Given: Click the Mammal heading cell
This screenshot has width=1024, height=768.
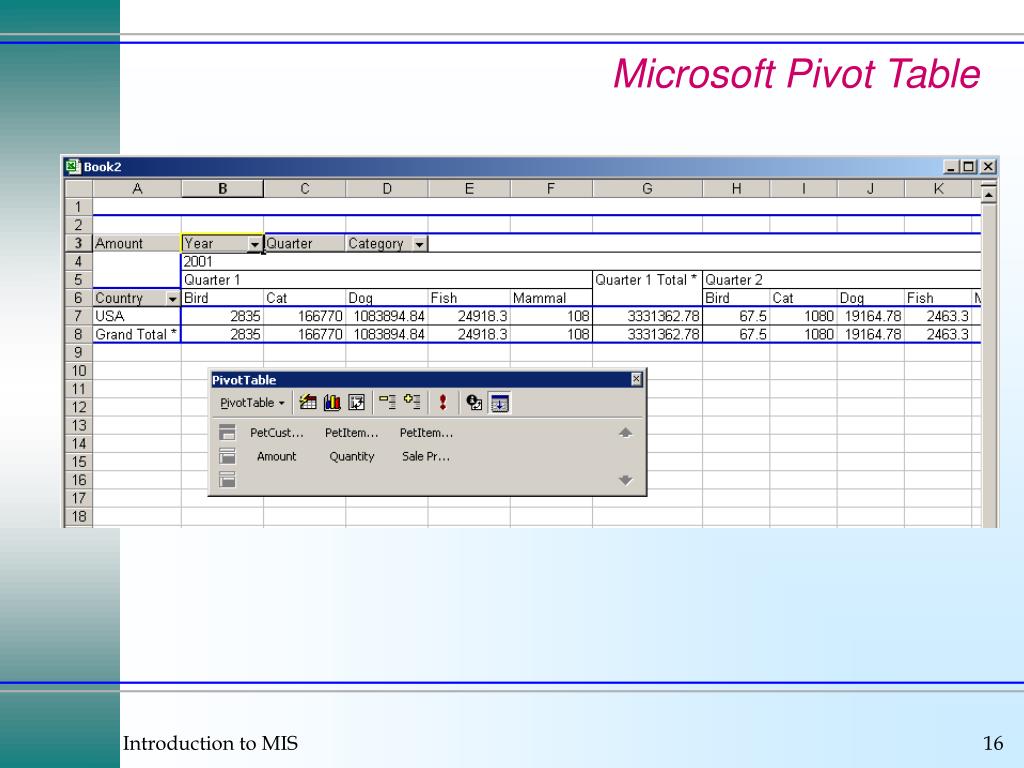Looking at the screenshot, I should tap(551, 298).
